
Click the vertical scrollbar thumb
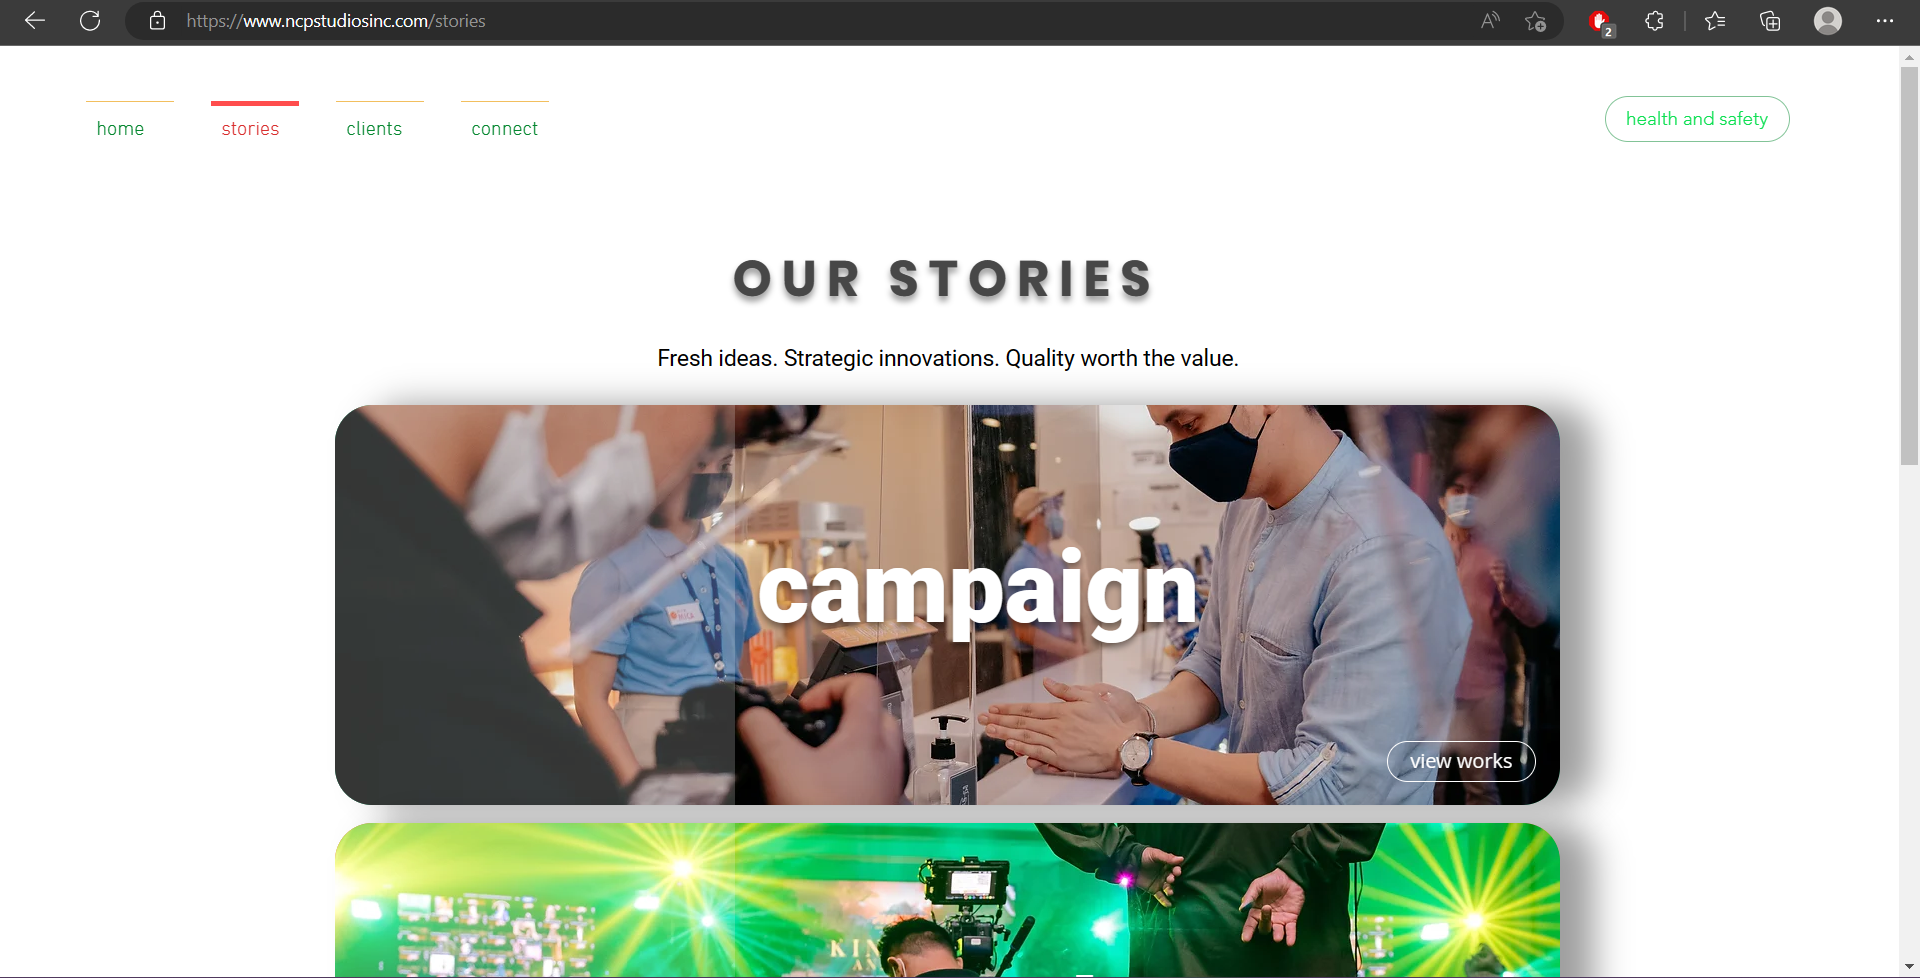1909,265
